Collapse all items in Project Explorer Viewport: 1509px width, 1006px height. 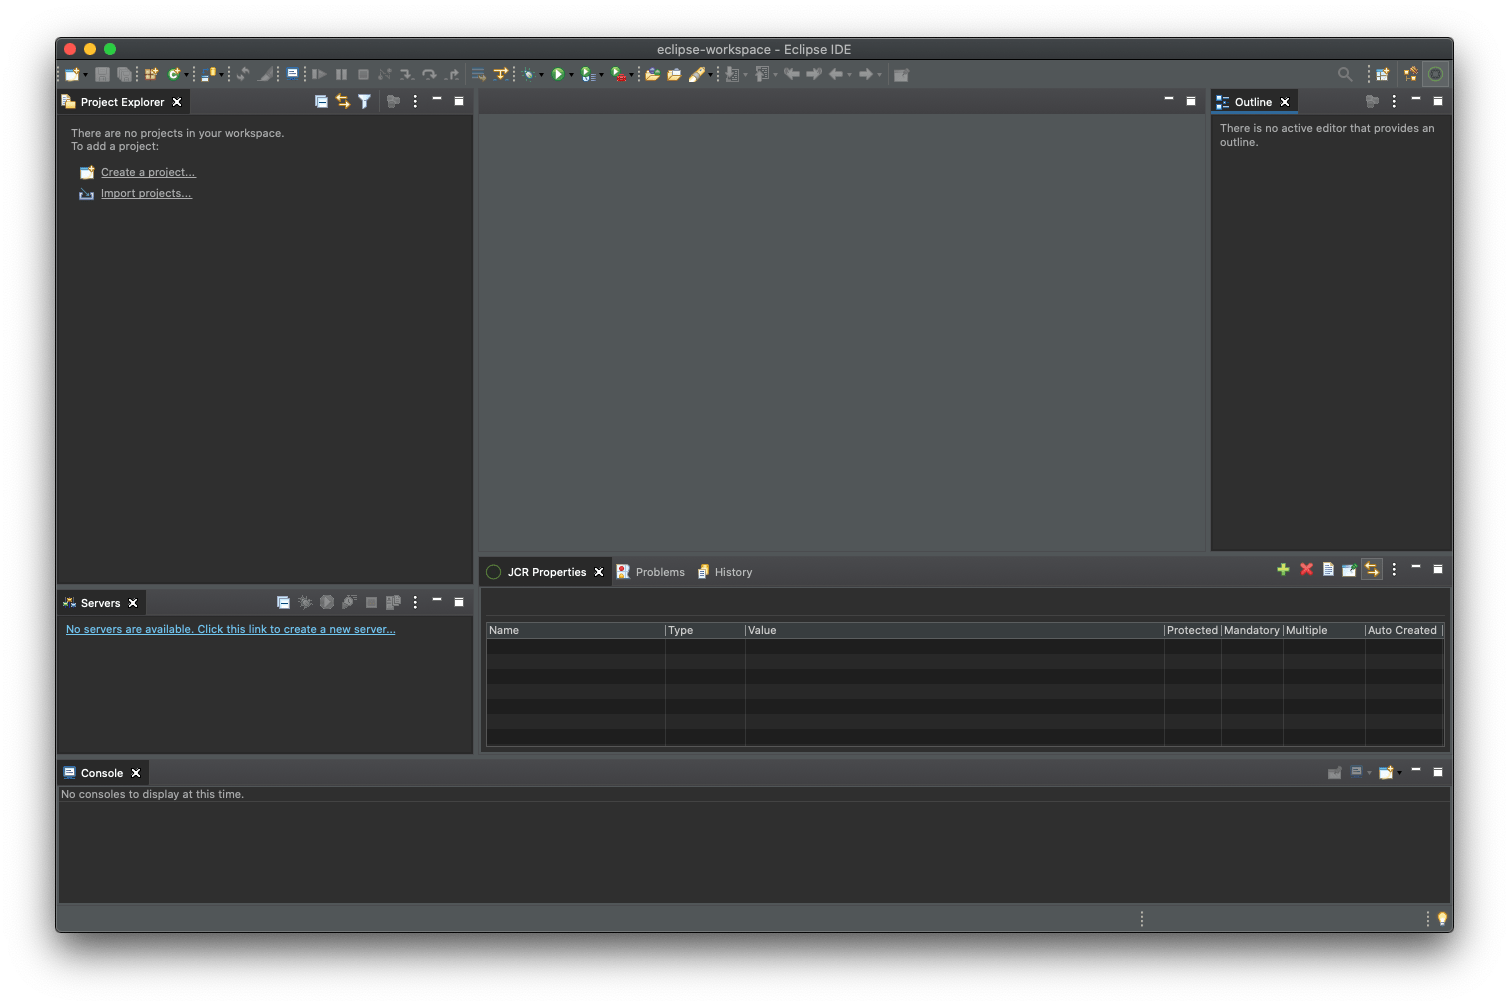point(321,101)
